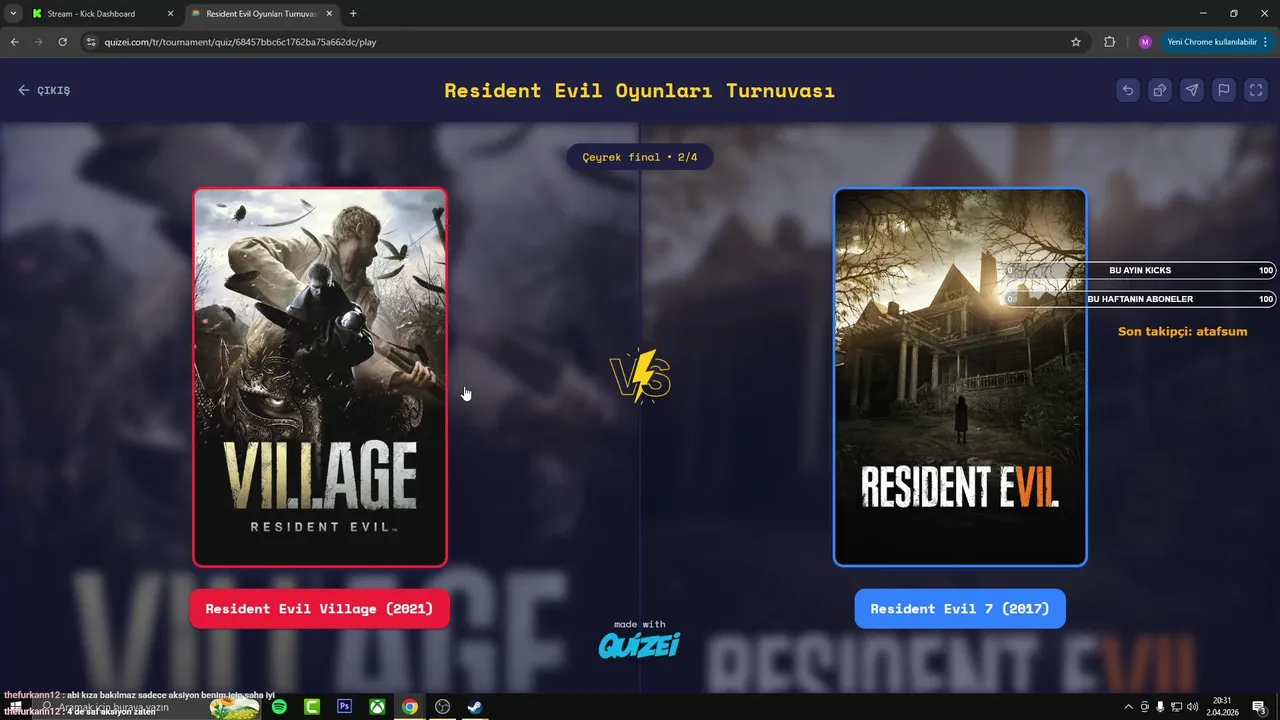Open the tab search dropdown arrow
Image resolution: width=1280 pixels, height=720 pixels.
pos(13,14)
